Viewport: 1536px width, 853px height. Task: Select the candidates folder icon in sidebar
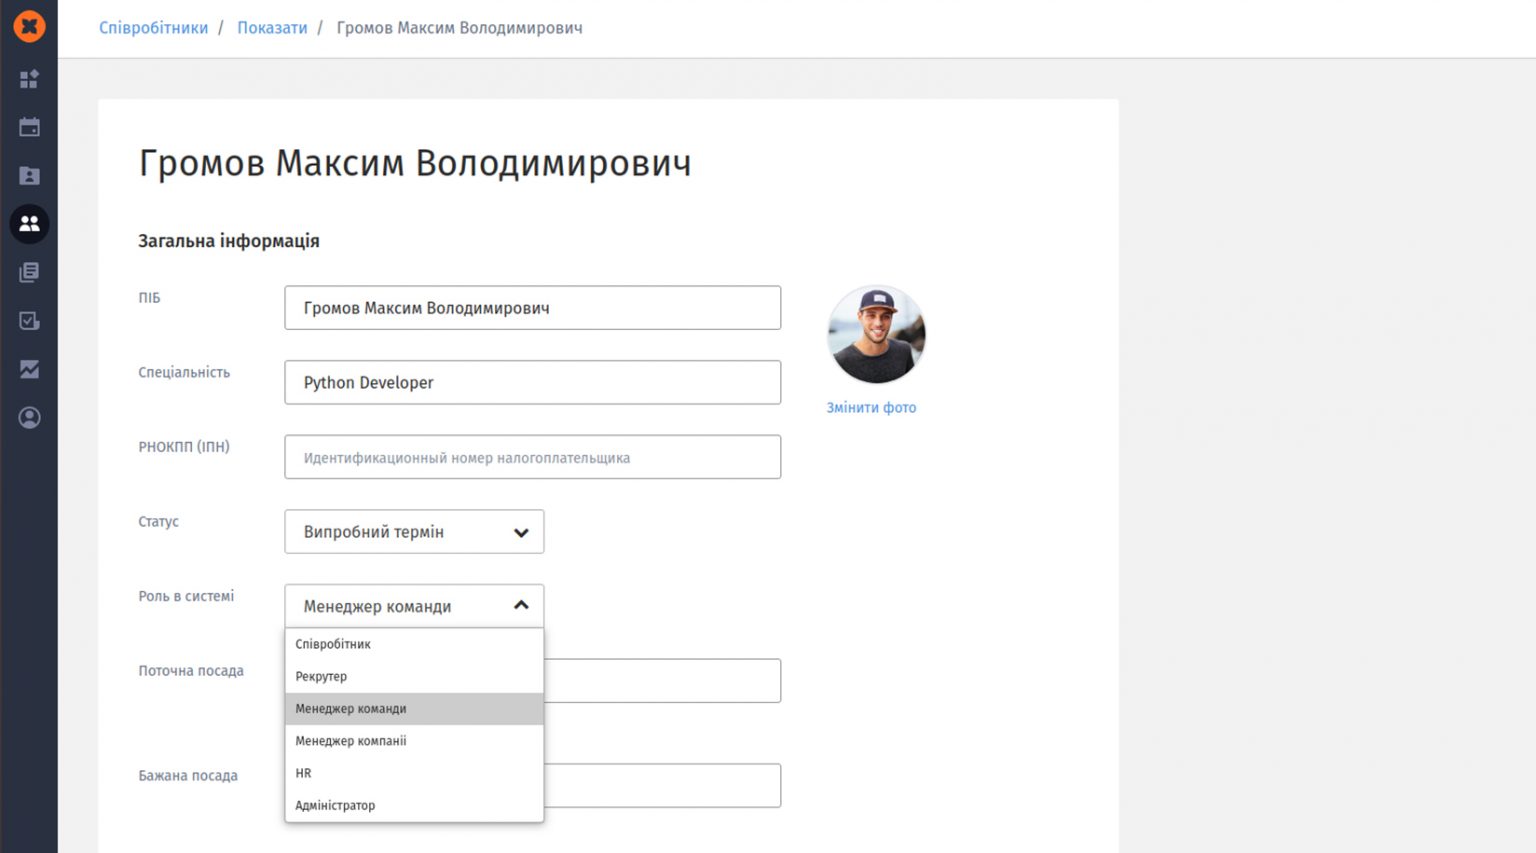coord(29,175)
